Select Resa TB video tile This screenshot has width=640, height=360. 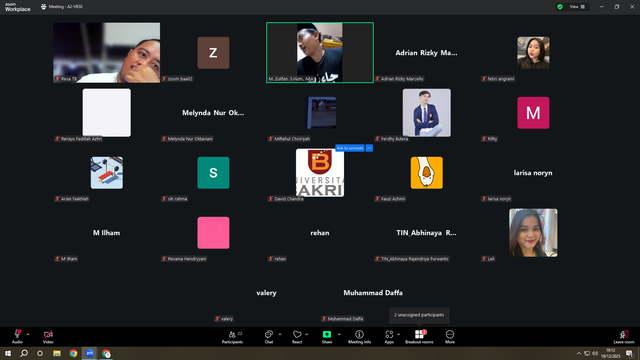coord(107,53)
